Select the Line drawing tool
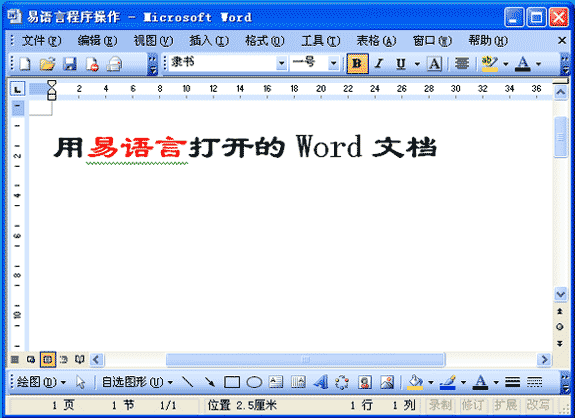This screenshot has height=418, width=575. pyautogui.click(x=188, y=382)
